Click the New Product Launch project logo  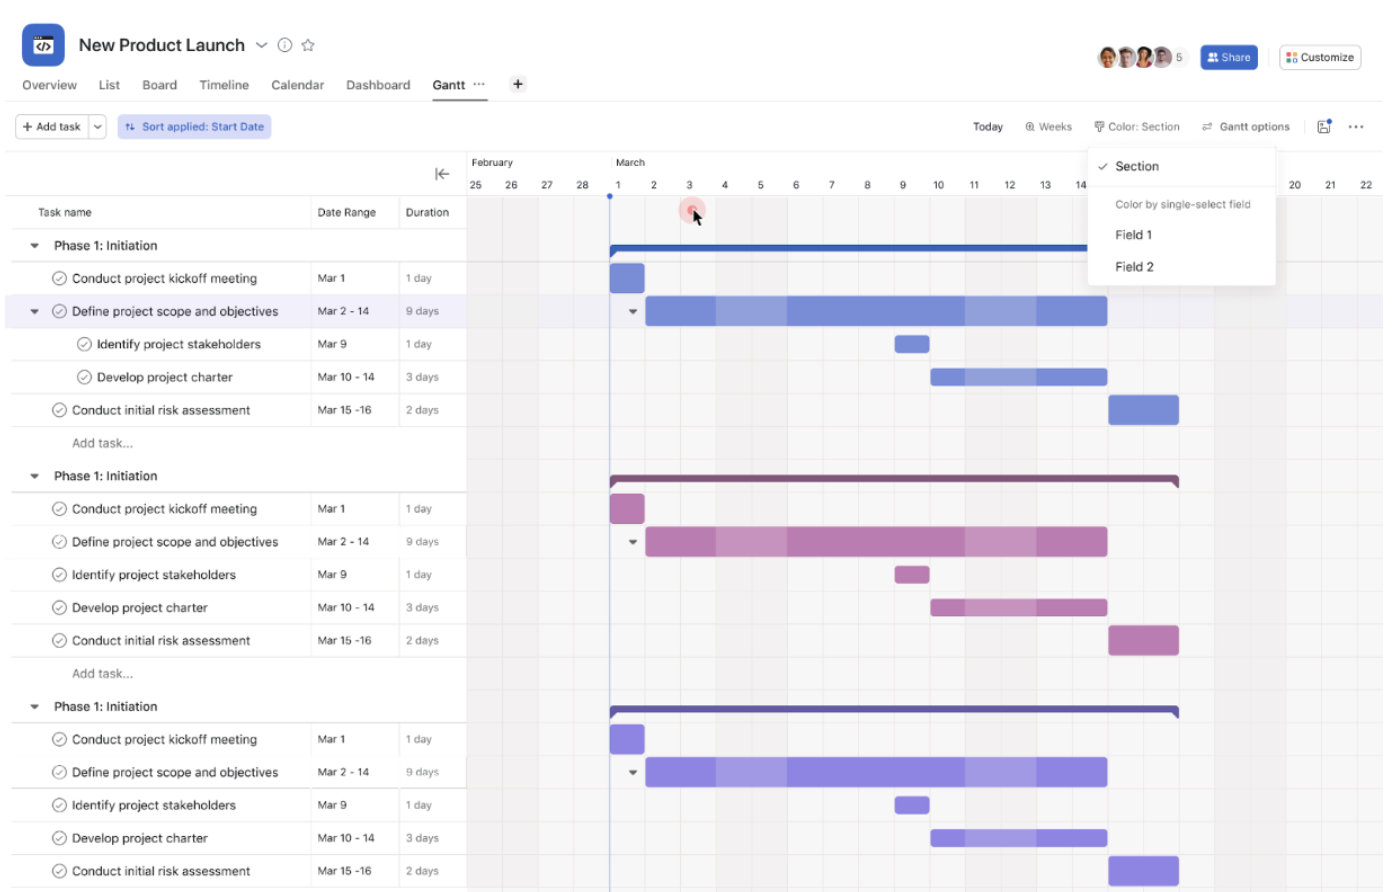[42, 44]
